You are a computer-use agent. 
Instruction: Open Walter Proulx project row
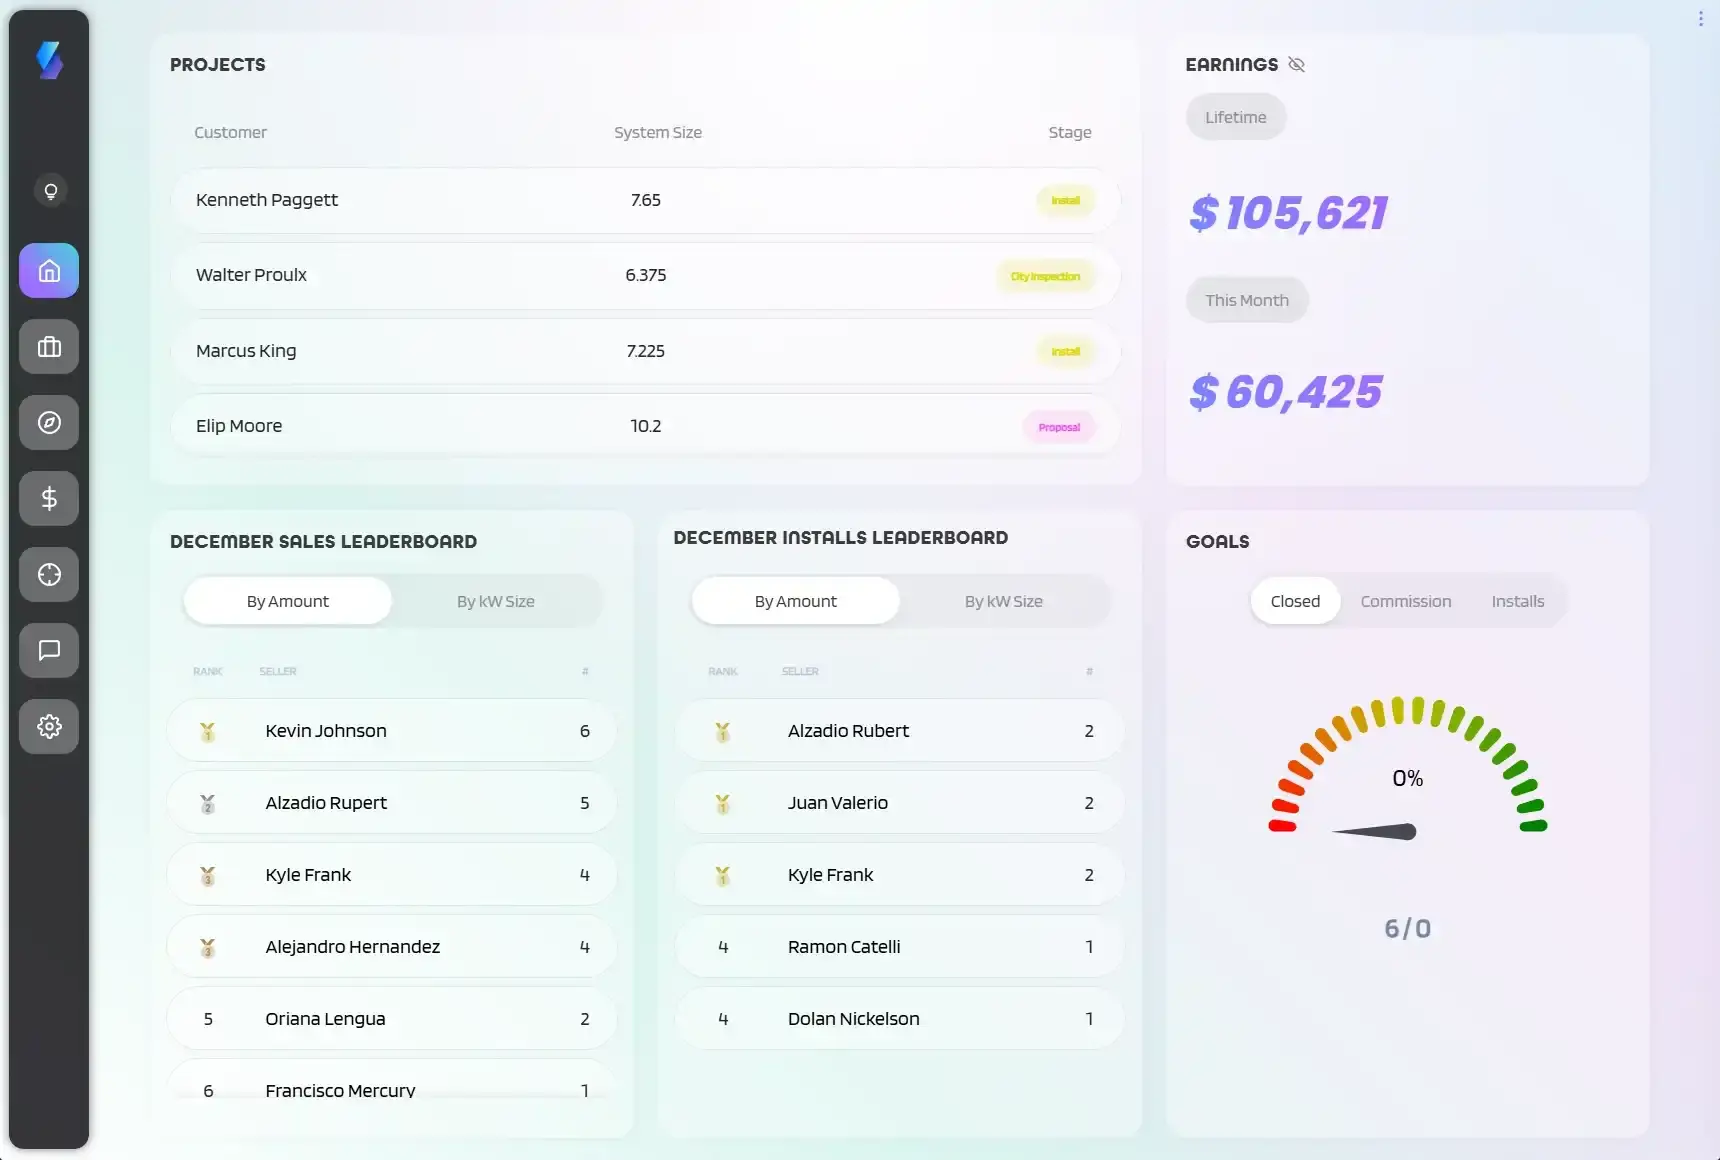(x=645, y=275)
